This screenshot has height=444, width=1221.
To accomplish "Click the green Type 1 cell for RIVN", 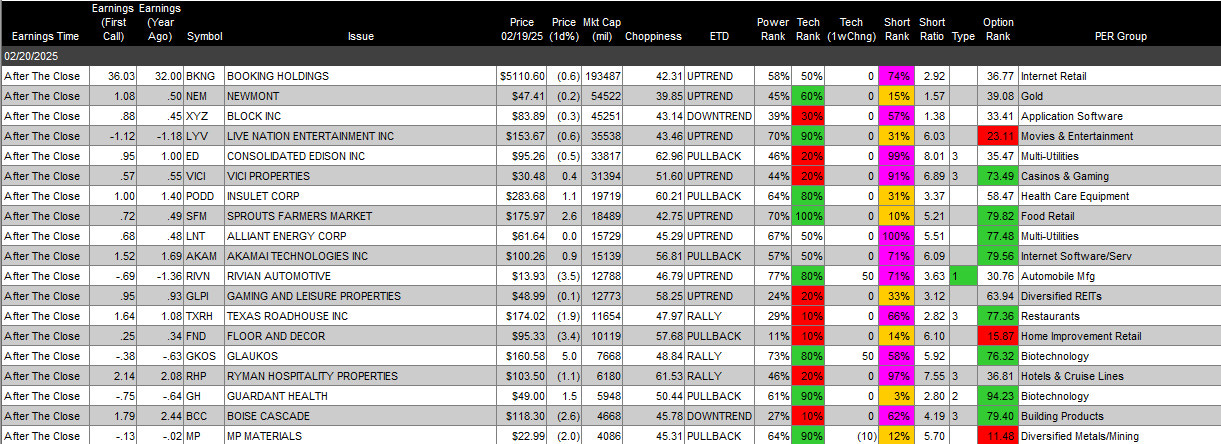I will click(x=964, y=276).
